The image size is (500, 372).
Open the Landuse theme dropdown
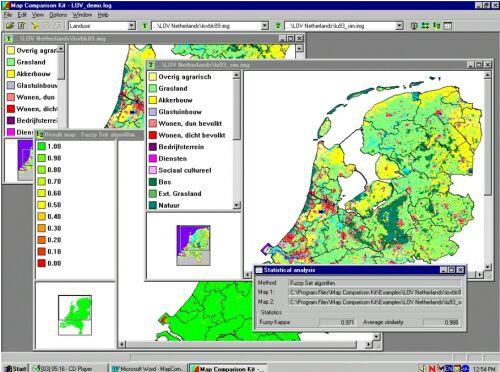click(132, 26)
